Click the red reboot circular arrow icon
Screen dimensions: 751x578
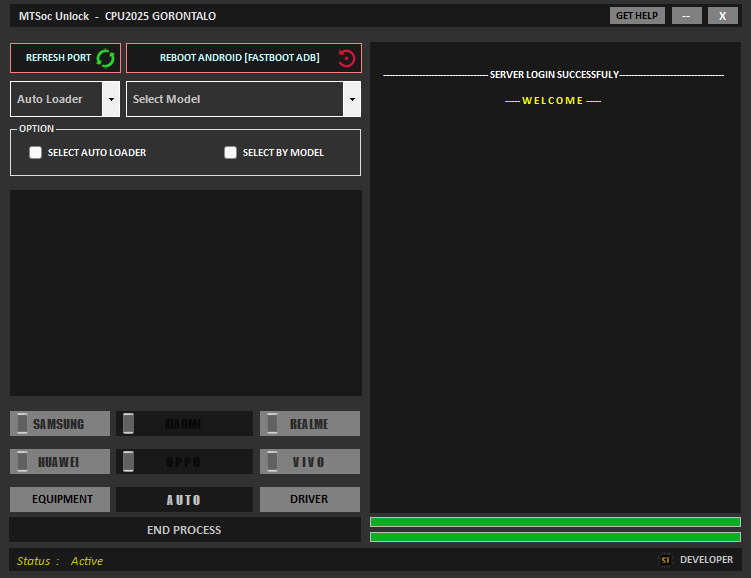347,58
